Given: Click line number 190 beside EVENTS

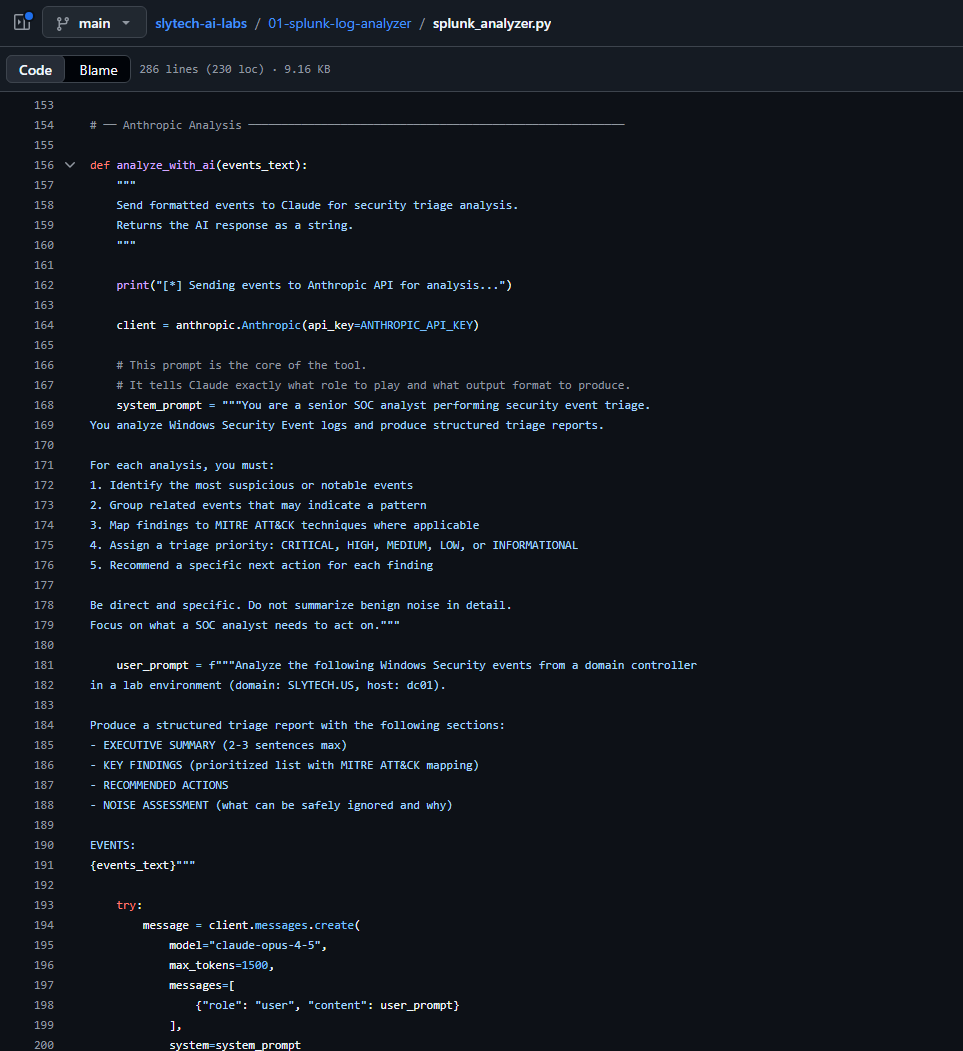Looking at the screenshot, I should 43,845.
